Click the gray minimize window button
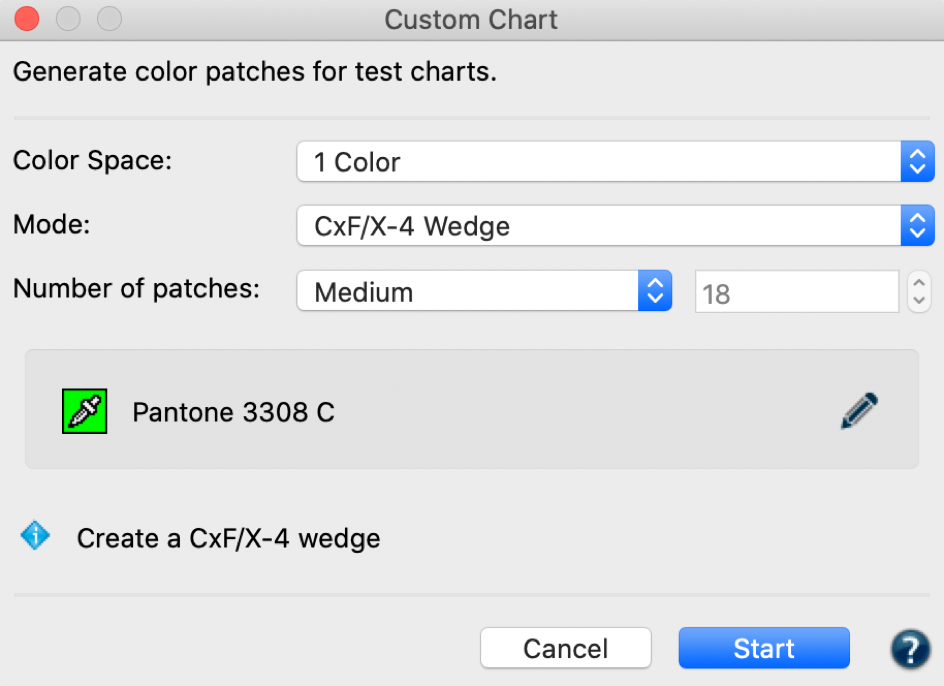This screenshot has width=944, height=686. click(x=68, y=19)
